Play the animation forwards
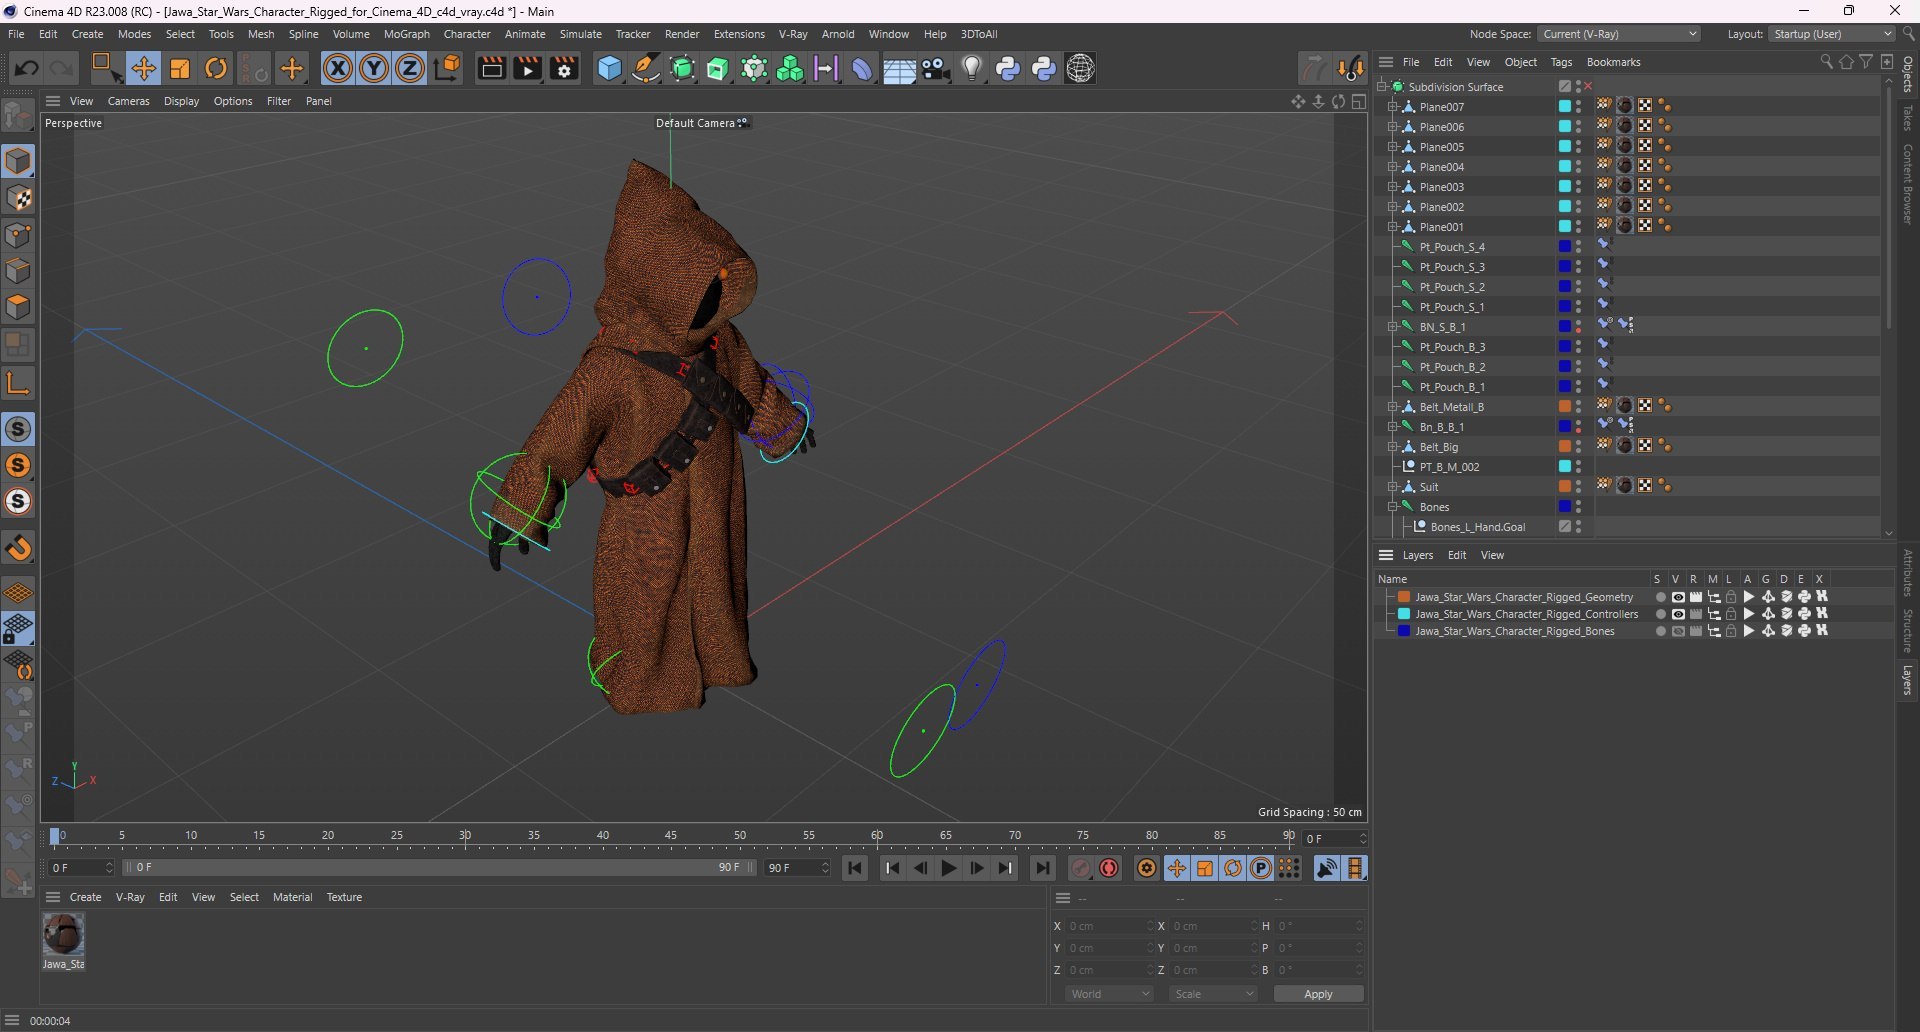The image size is (1920, 1032). [x=949, y=868]
